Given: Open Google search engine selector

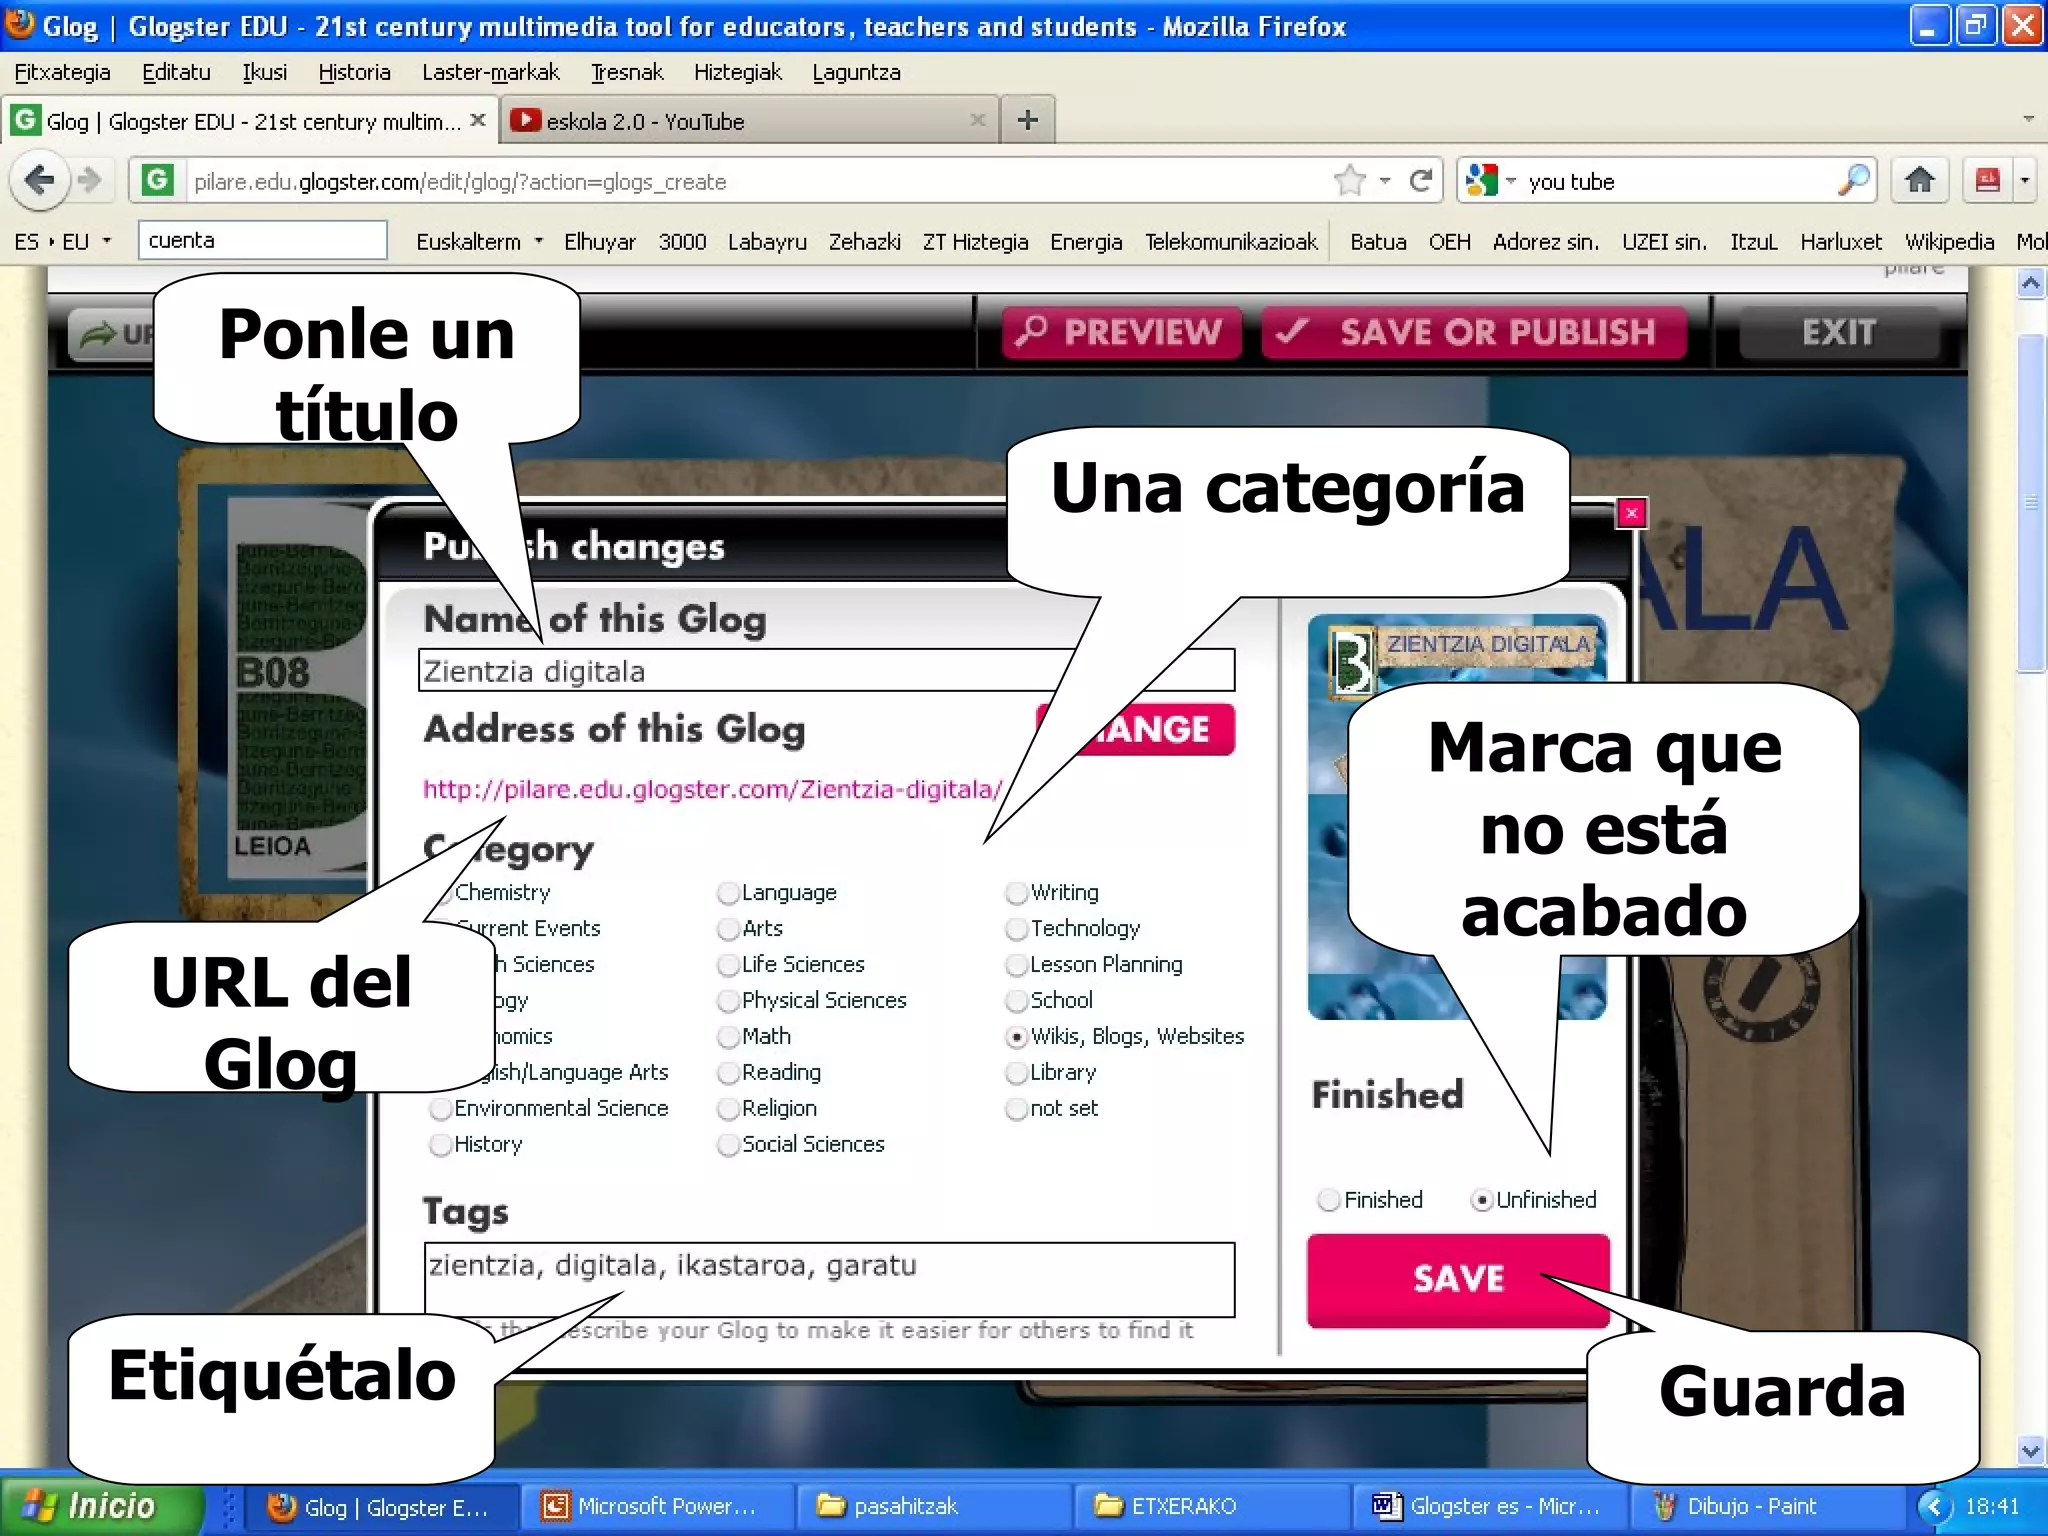Looking at the screenshot, I should (x=1490, y=181).
